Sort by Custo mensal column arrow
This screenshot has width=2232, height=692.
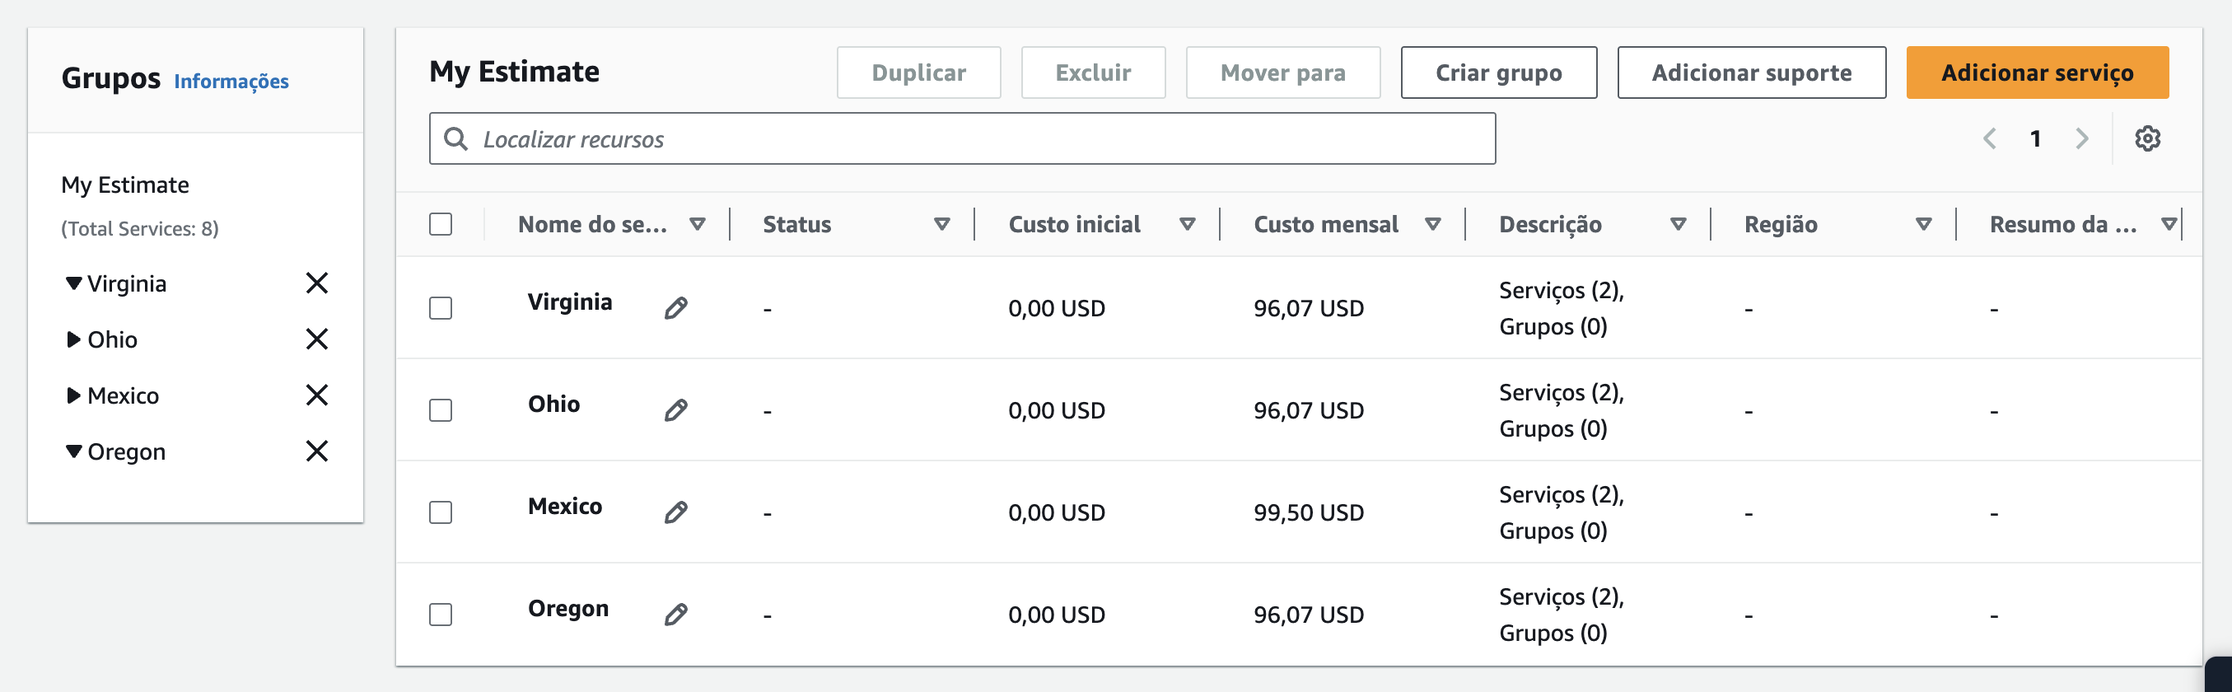click(1432, 224)
